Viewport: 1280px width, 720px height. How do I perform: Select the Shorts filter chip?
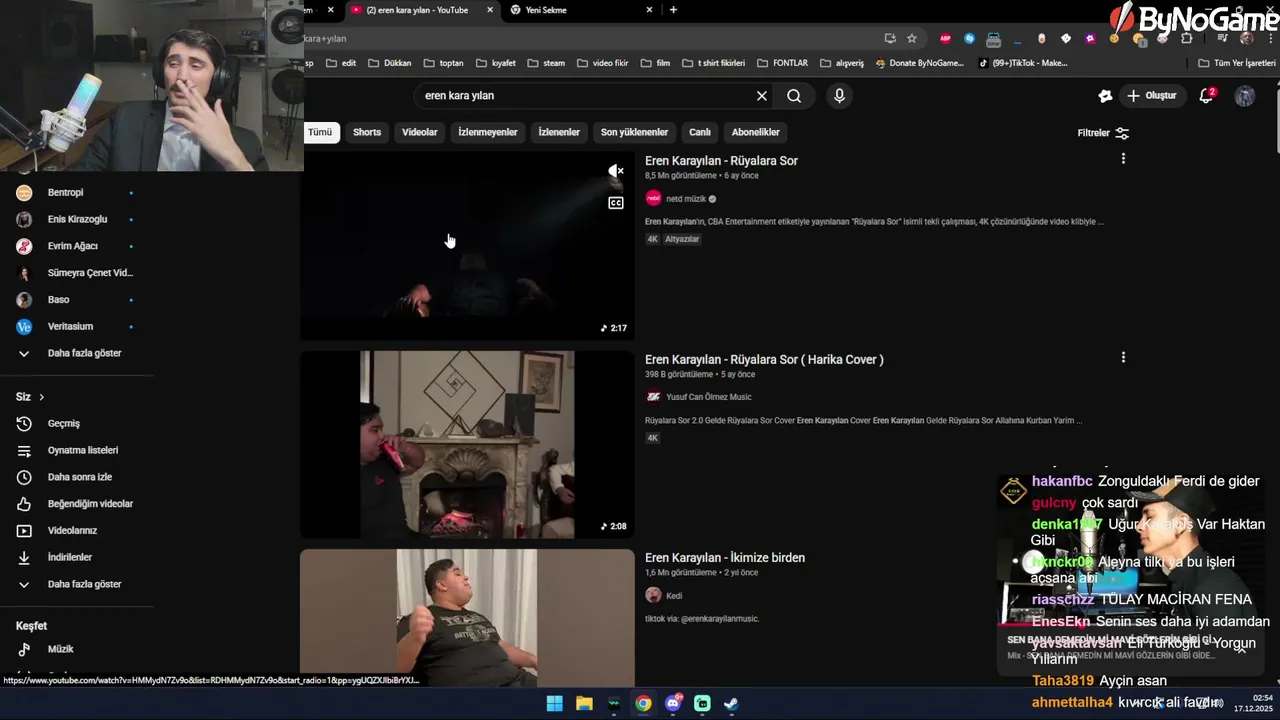click(367, 132)
